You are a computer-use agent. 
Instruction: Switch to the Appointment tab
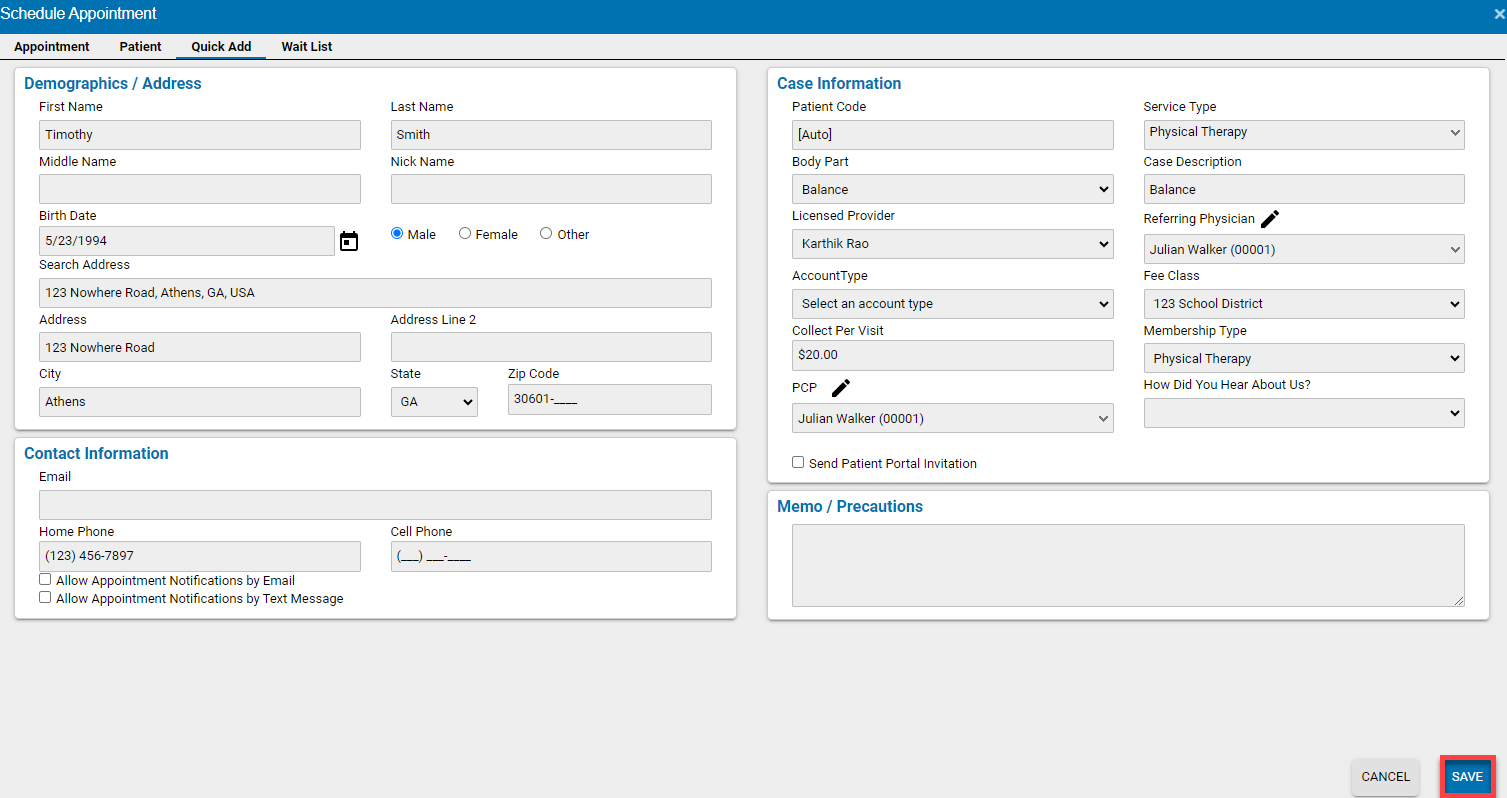[x=52, y=46]
